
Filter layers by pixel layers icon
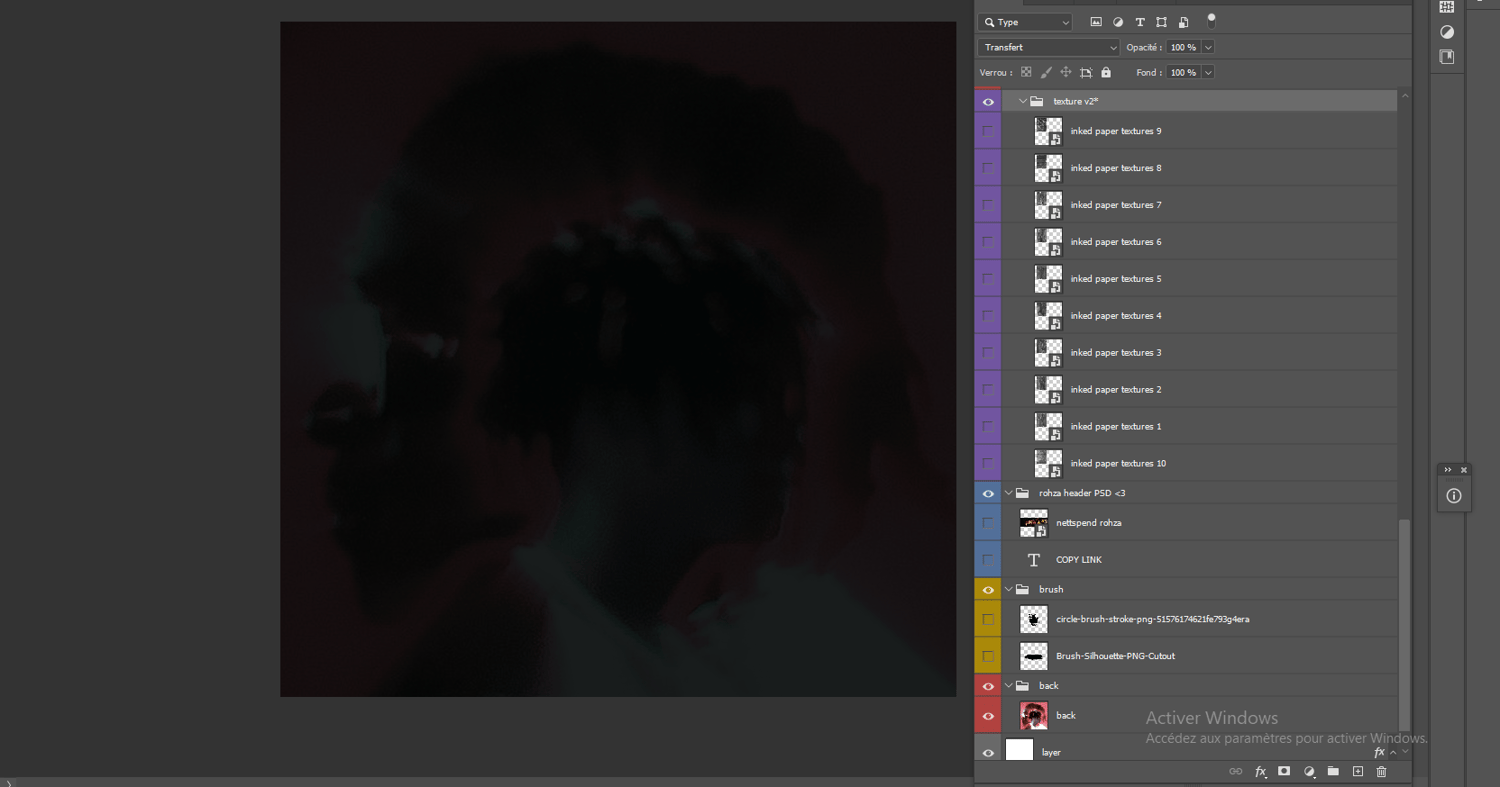(1096, 22)
